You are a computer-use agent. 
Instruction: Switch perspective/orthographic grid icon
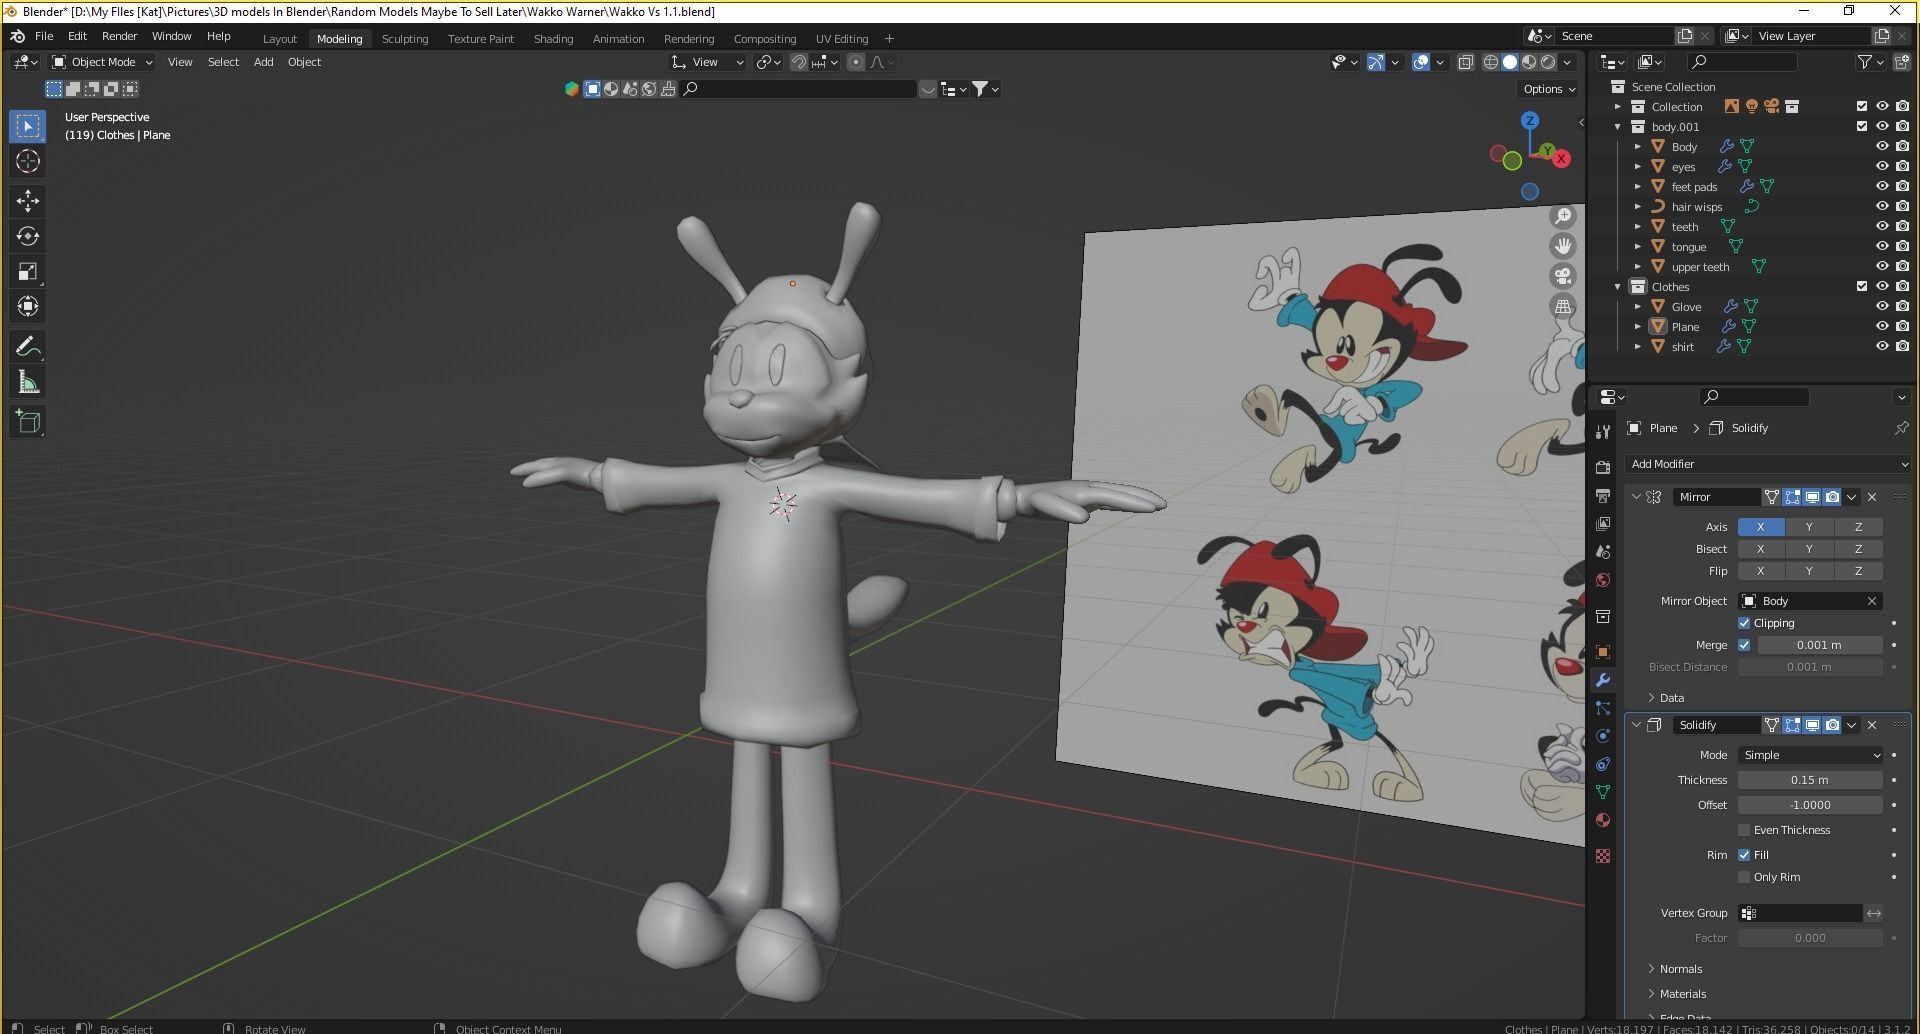pos(1563,306)
